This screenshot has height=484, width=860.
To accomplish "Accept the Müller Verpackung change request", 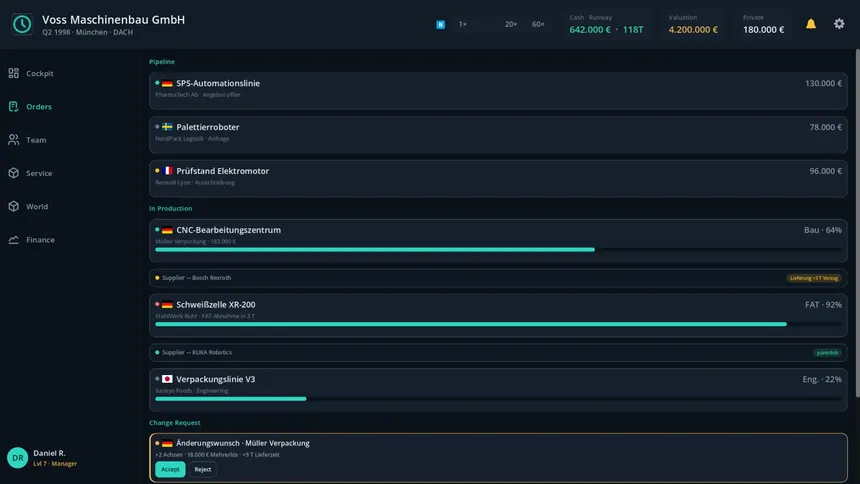I will coord(170,469).
